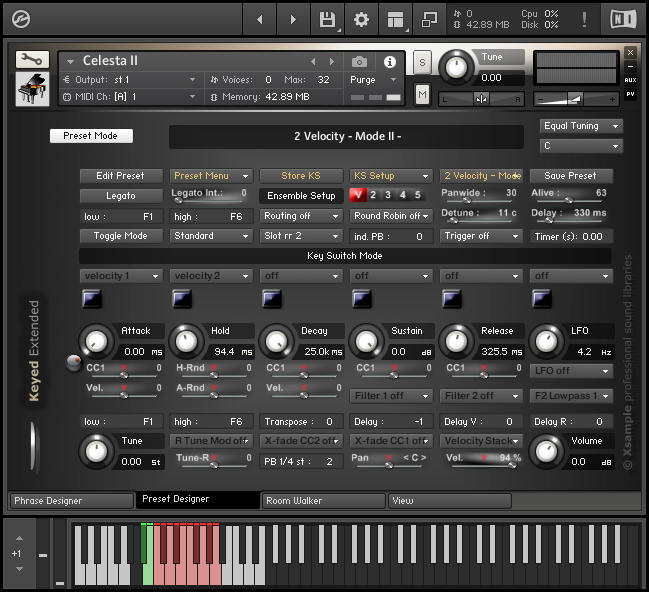
Task: Open the Preset Designer tab
Action: pos(198,500)
